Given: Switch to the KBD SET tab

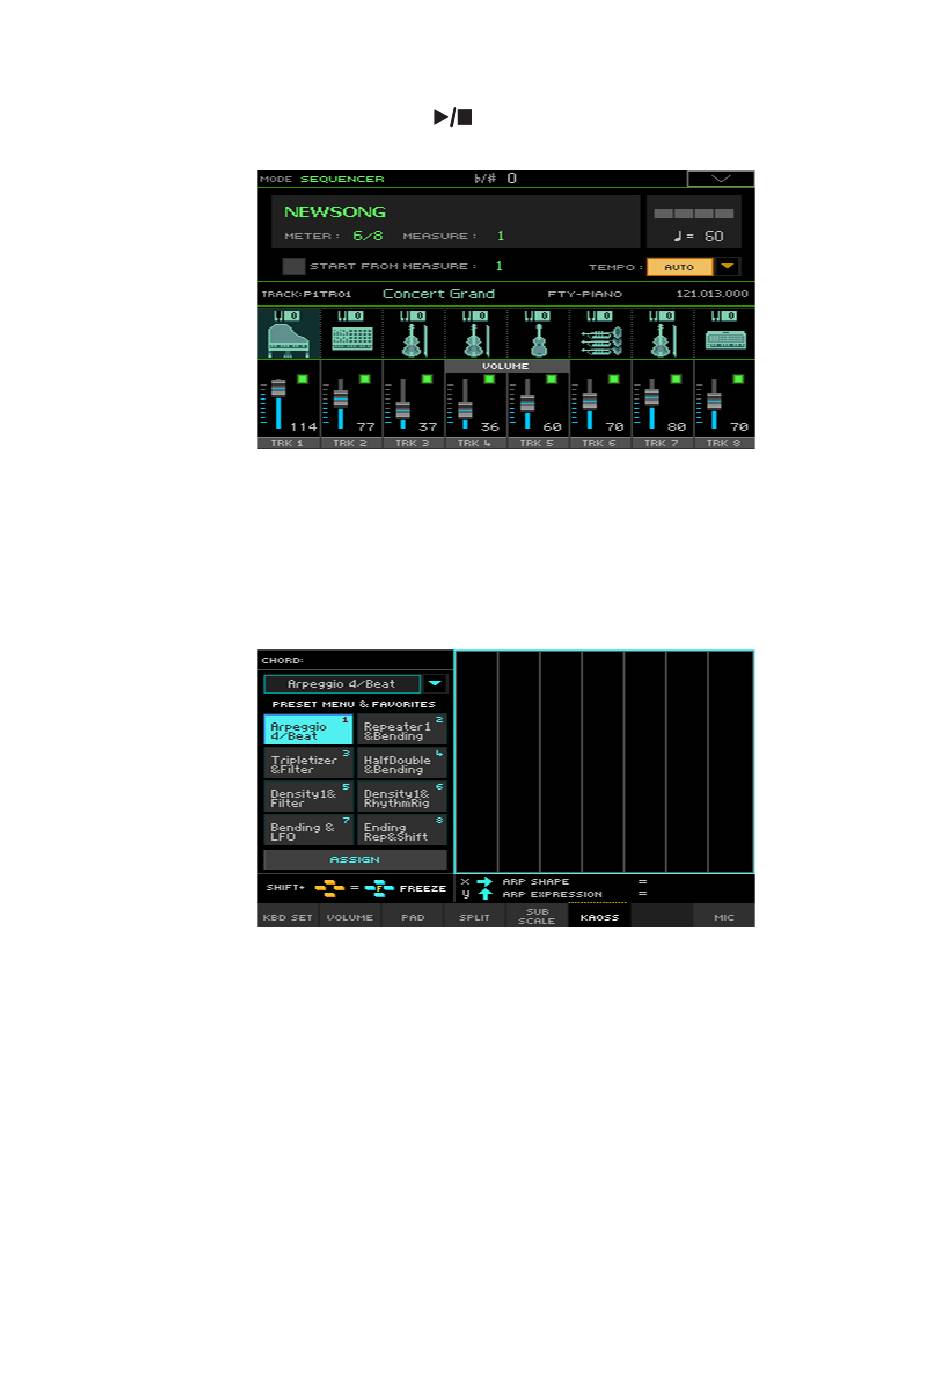Looking at the screenshot, I should pyautogui.click(x=288, y=917).
